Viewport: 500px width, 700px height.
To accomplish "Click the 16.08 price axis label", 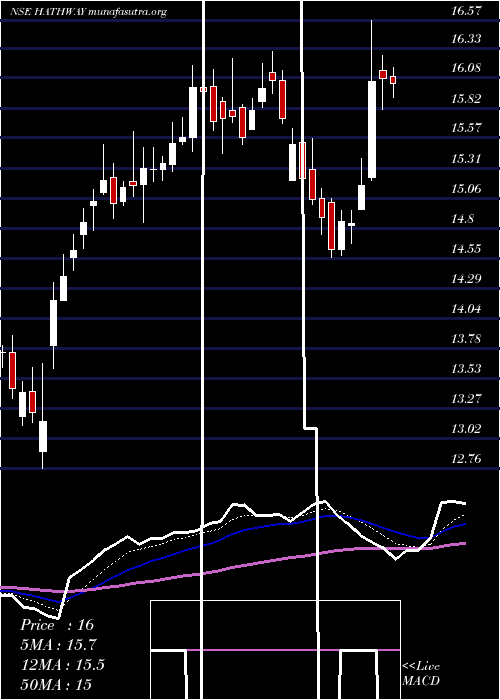I will pos(466,68).
